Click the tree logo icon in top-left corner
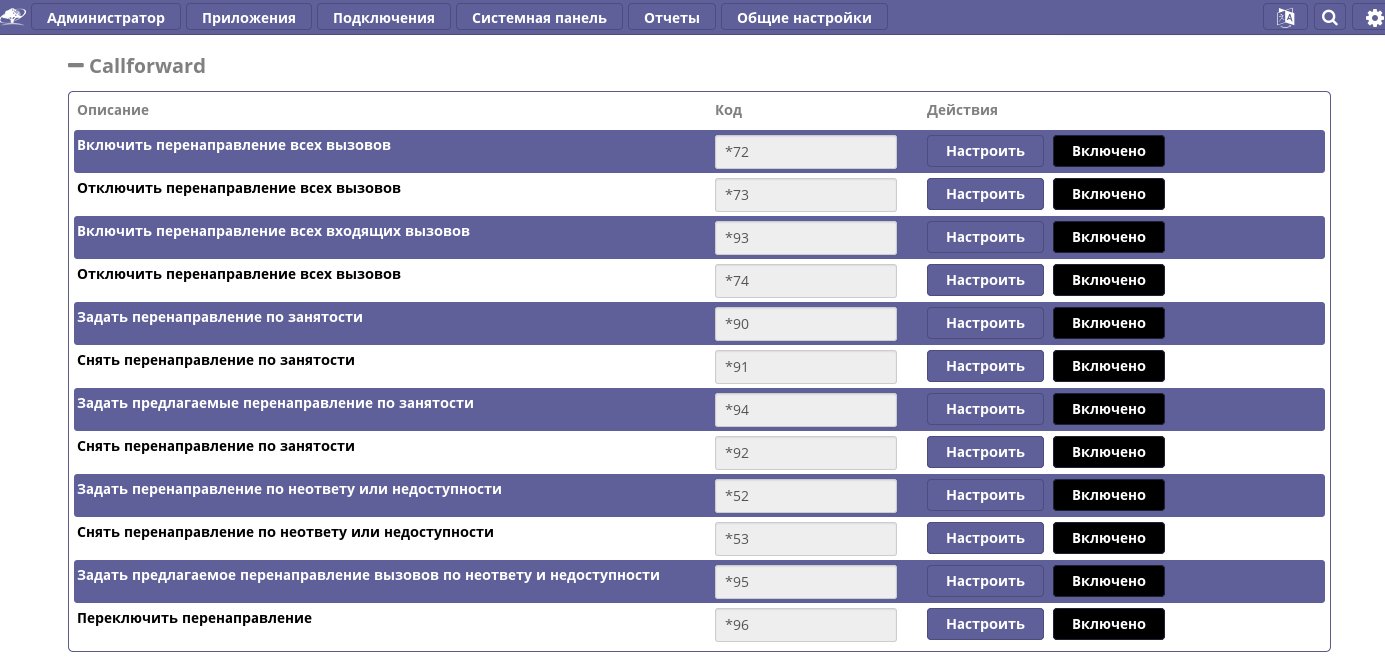Image resolution: width=1385 pixels, height=665 pixels. [13, 17]
